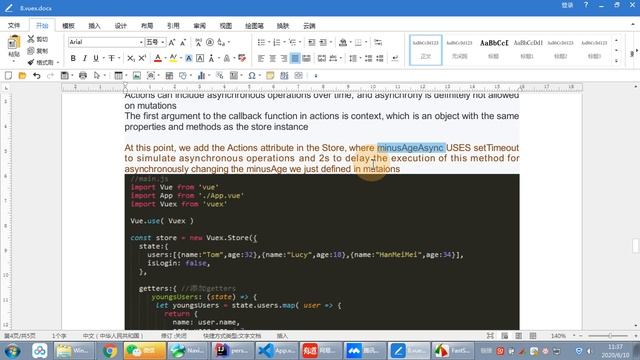Open the font size dropdown
The image size is (640, 360).
(162, 42)
